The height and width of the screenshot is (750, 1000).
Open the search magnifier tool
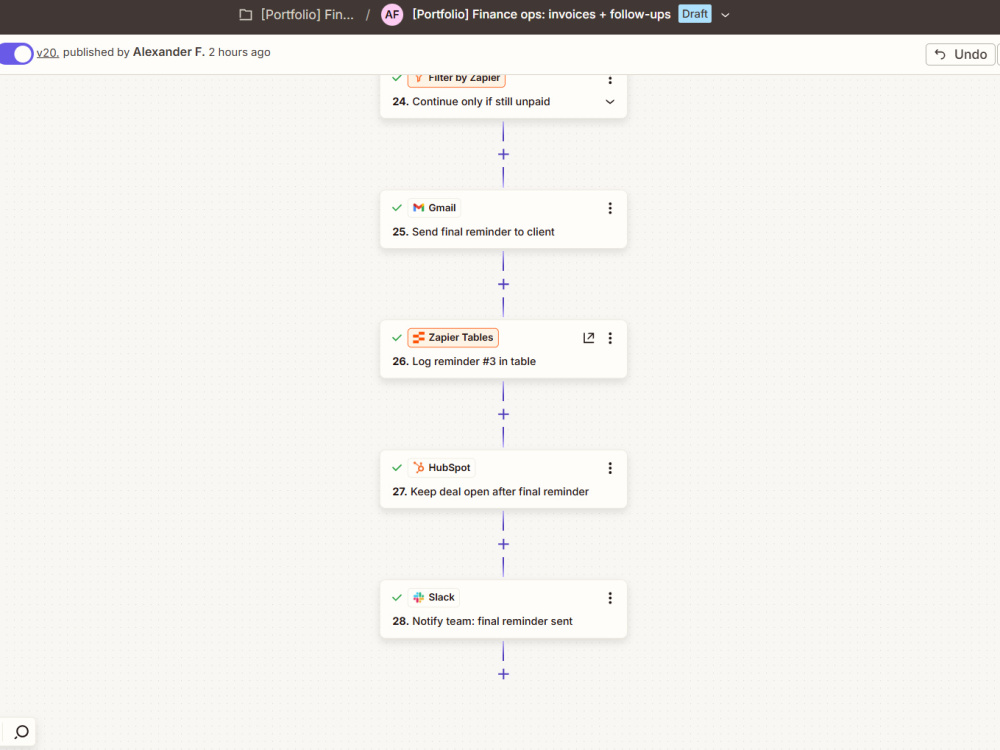(x=22, y=732)
